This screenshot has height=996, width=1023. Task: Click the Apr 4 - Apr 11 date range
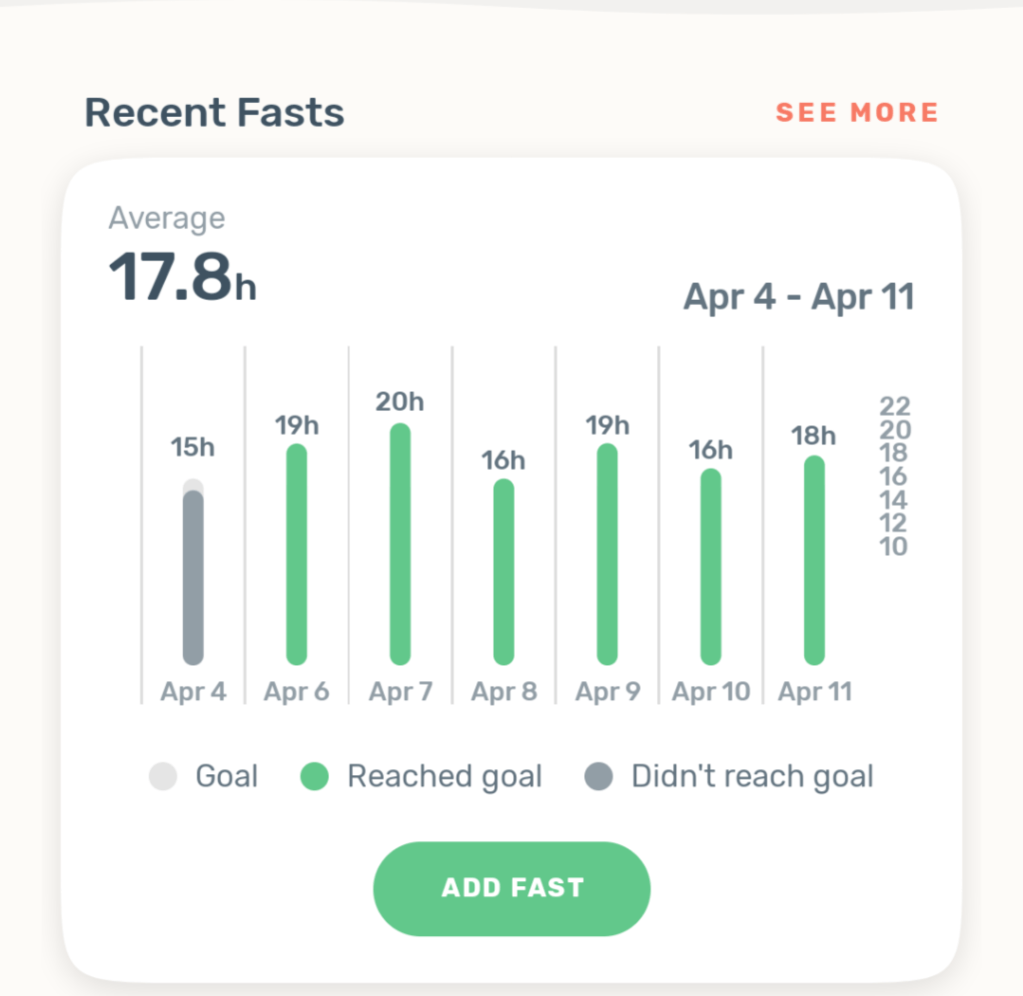[x=798, y=297]
